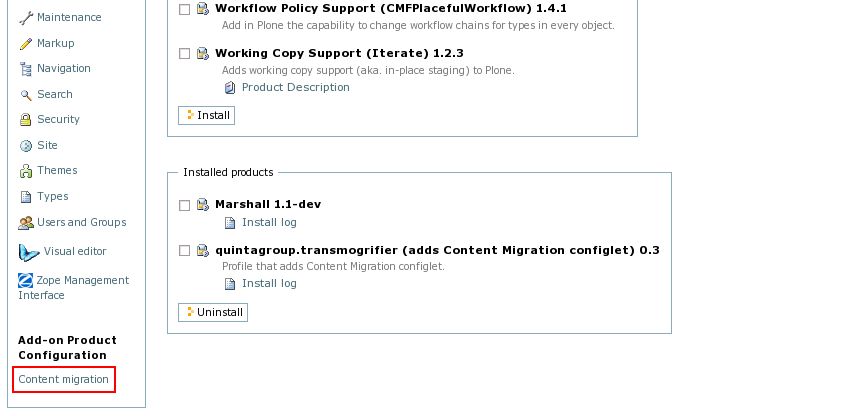Image resolution: width=861 pixels, height=416 pixels.
Task: Click the Navigation tree icon
Action: click(26, 69)
